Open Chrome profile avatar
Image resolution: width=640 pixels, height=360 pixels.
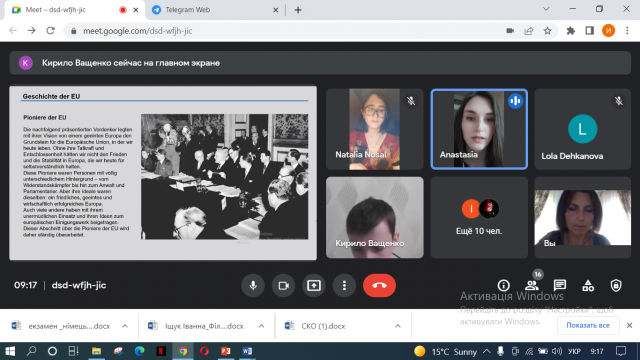pos(608,31)
